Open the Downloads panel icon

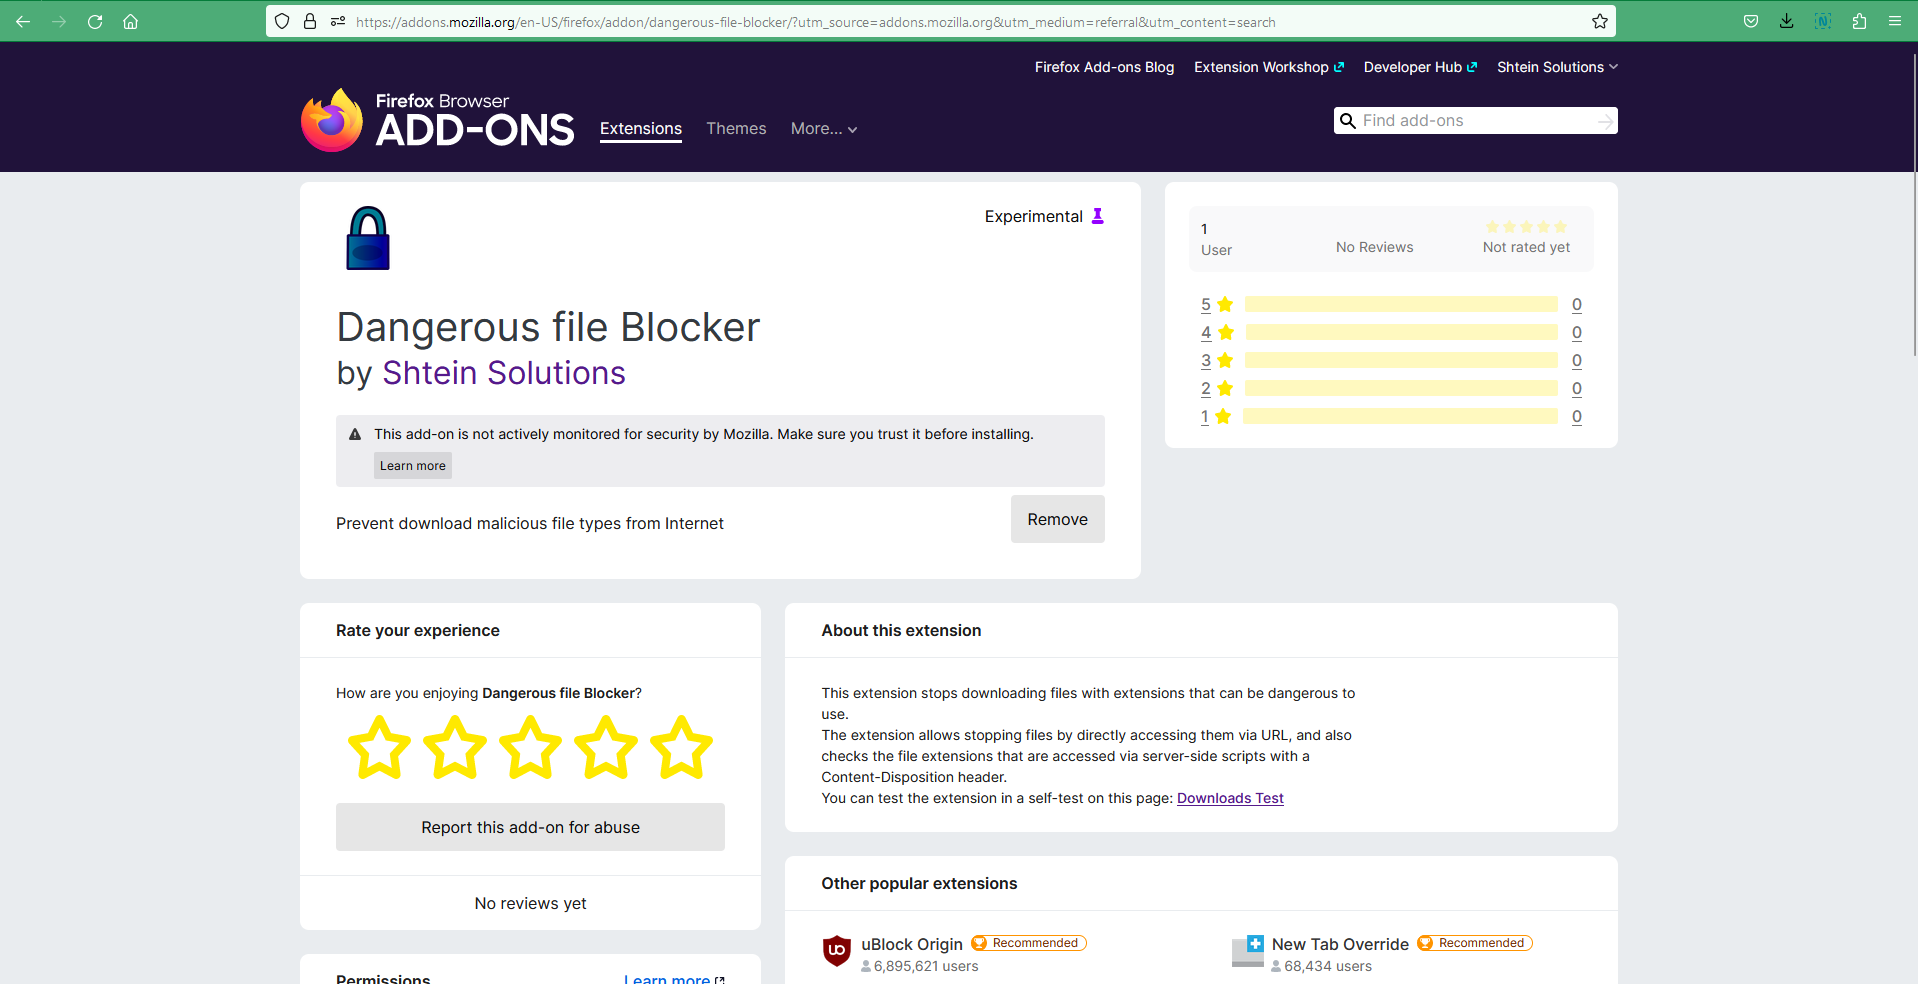(x=1787, y=21)
